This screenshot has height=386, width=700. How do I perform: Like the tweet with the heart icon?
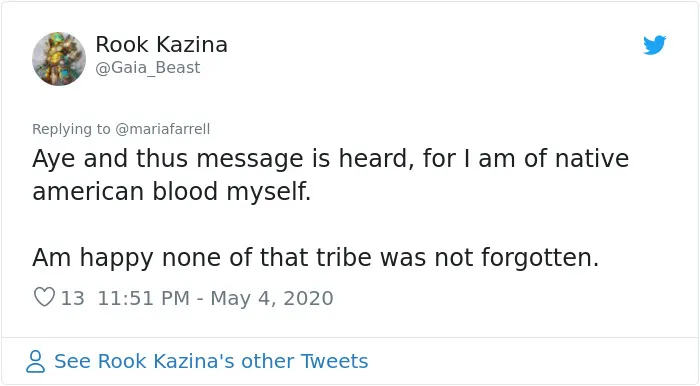click(x=44, y=297)
